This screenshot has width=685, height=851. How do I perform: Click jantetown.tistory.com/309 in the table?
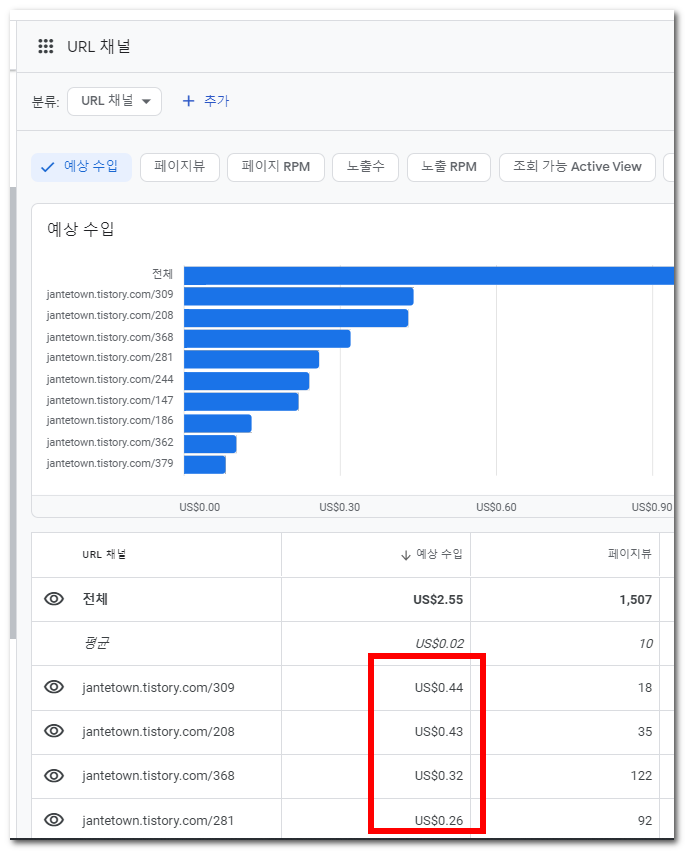click(158, 688)
